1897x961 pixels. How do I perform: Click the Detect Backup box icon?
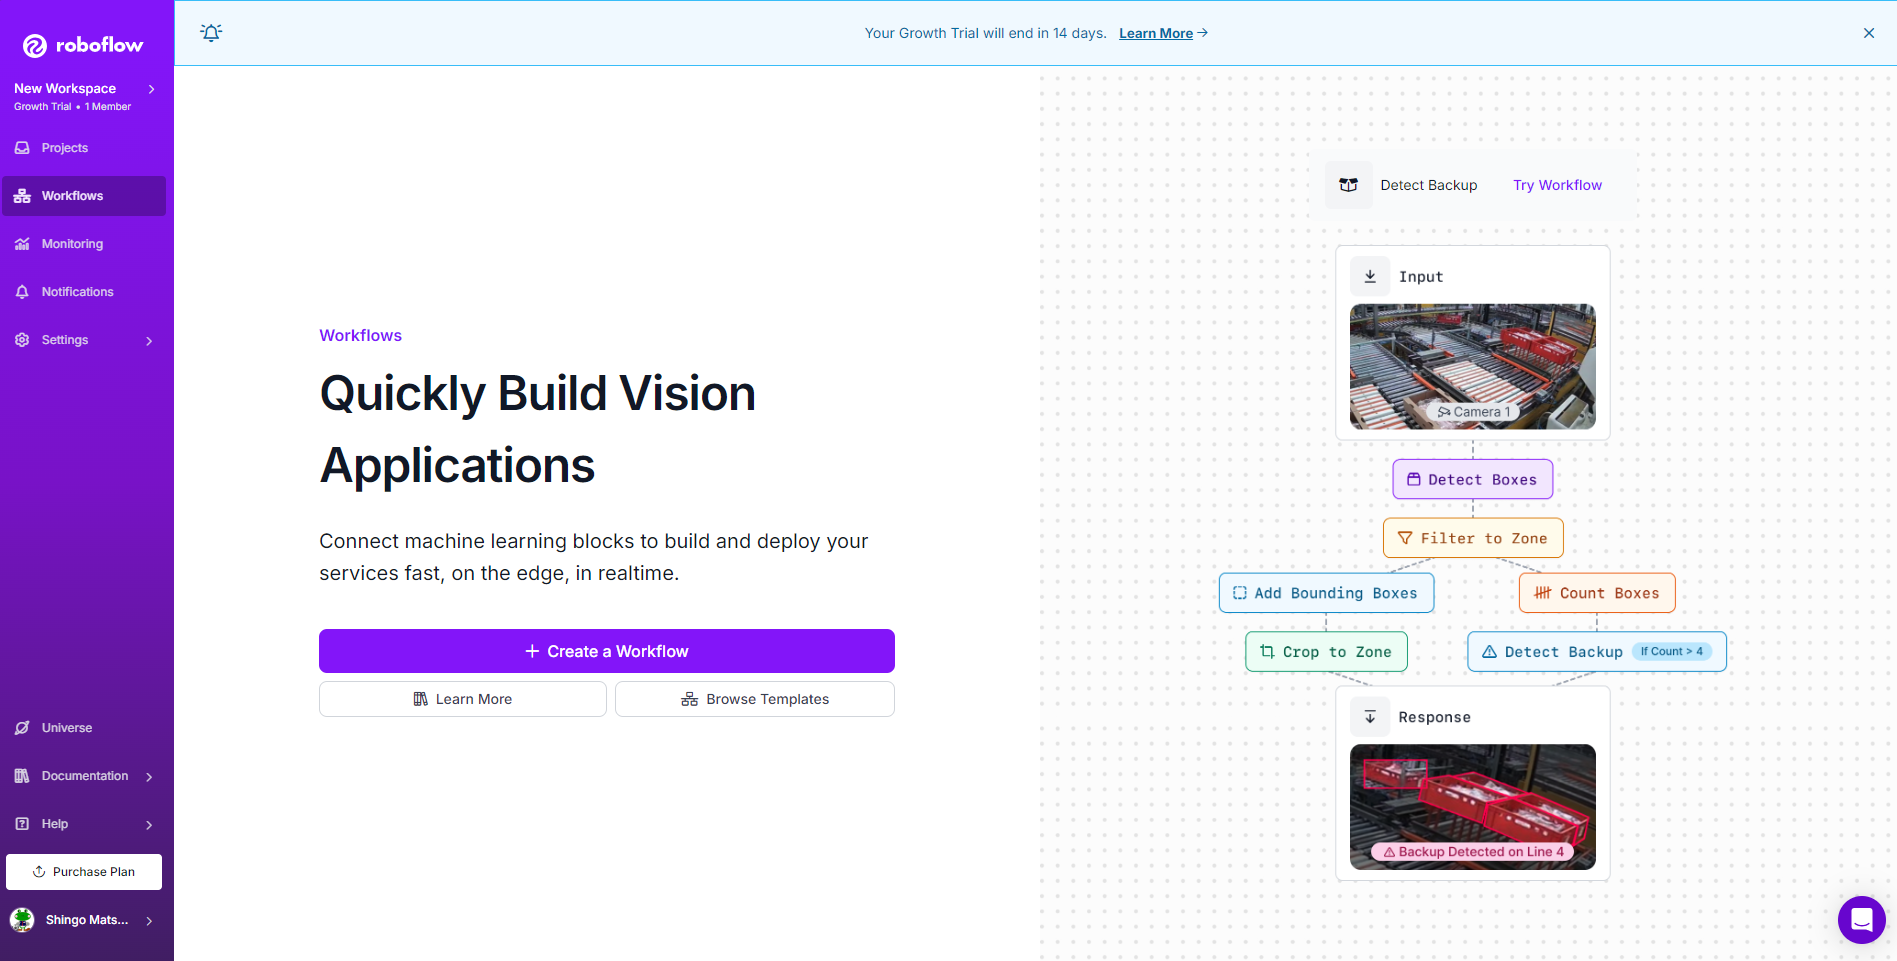click(x=1349, y=185)
